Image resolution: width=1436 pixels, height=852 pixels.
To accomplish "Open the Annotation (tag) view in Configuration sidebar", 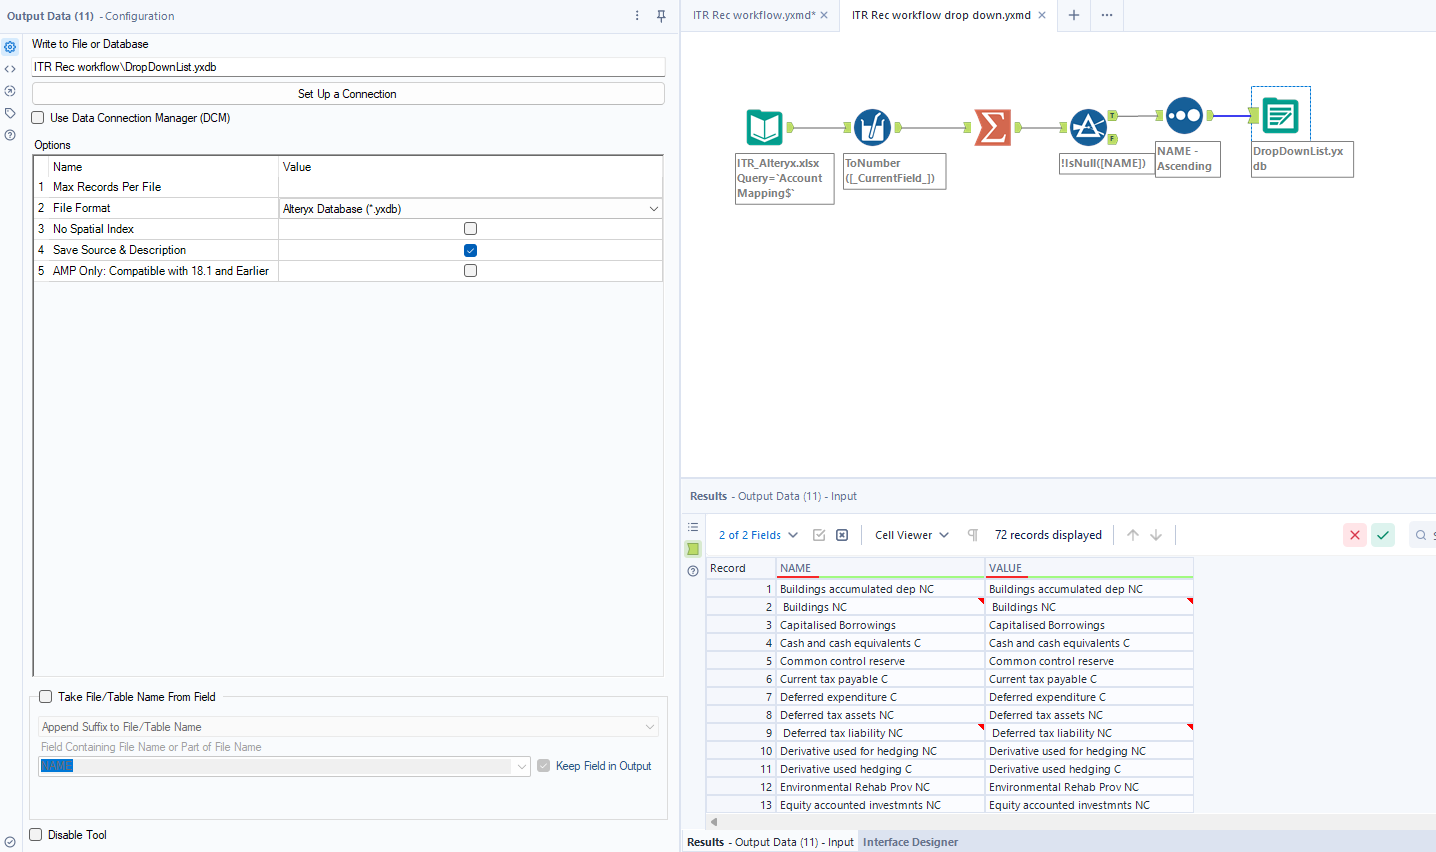I will (10, 112).
